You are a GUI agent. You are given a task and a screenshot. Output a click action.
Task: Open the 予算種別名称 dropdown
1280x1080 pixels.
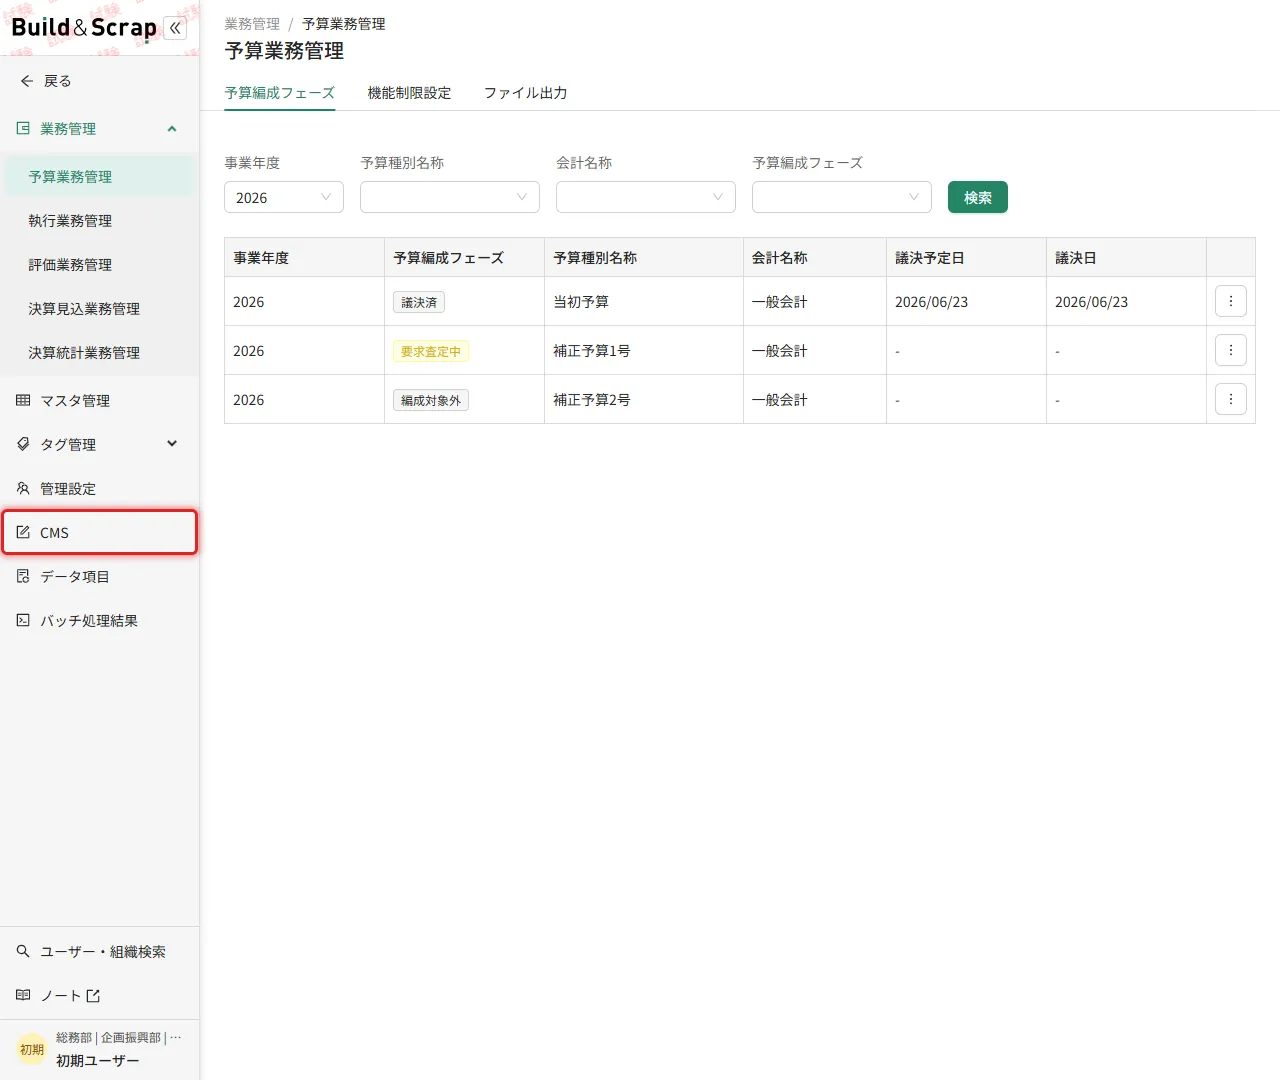450,197
